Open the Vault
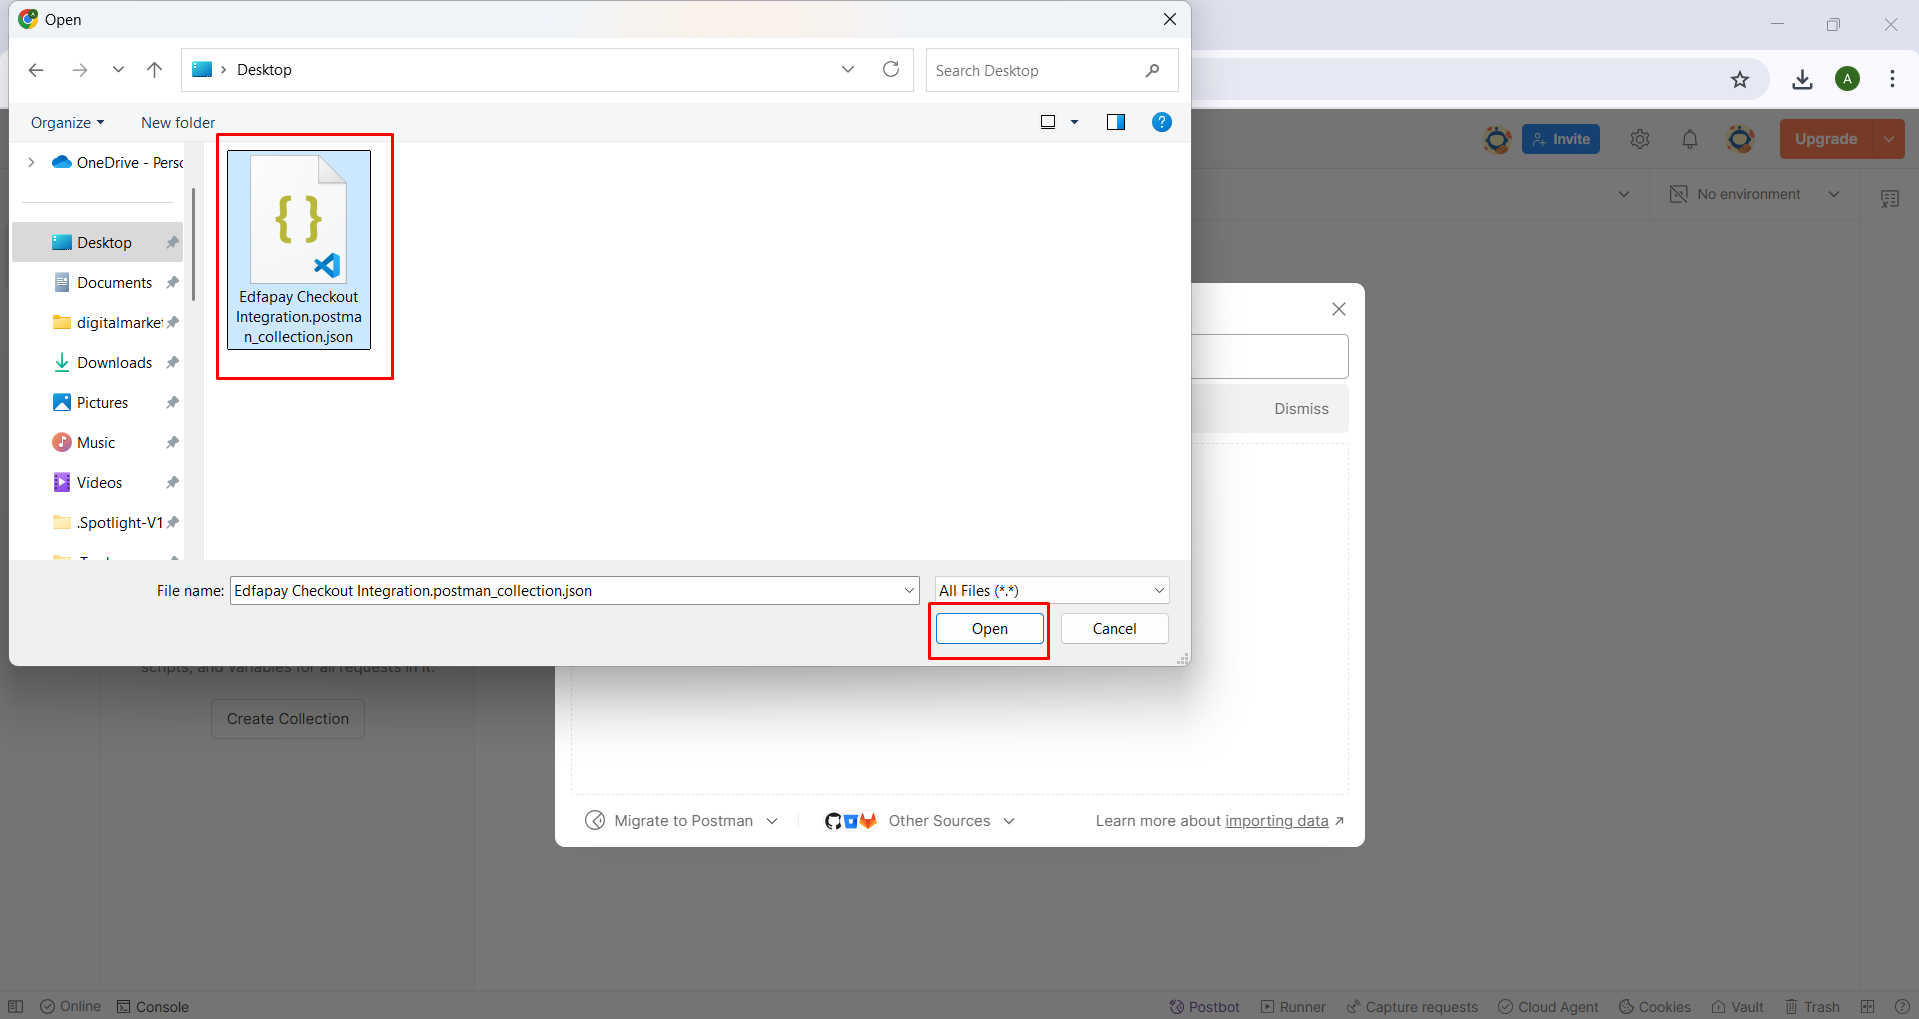 [x=1737, y=1007]
